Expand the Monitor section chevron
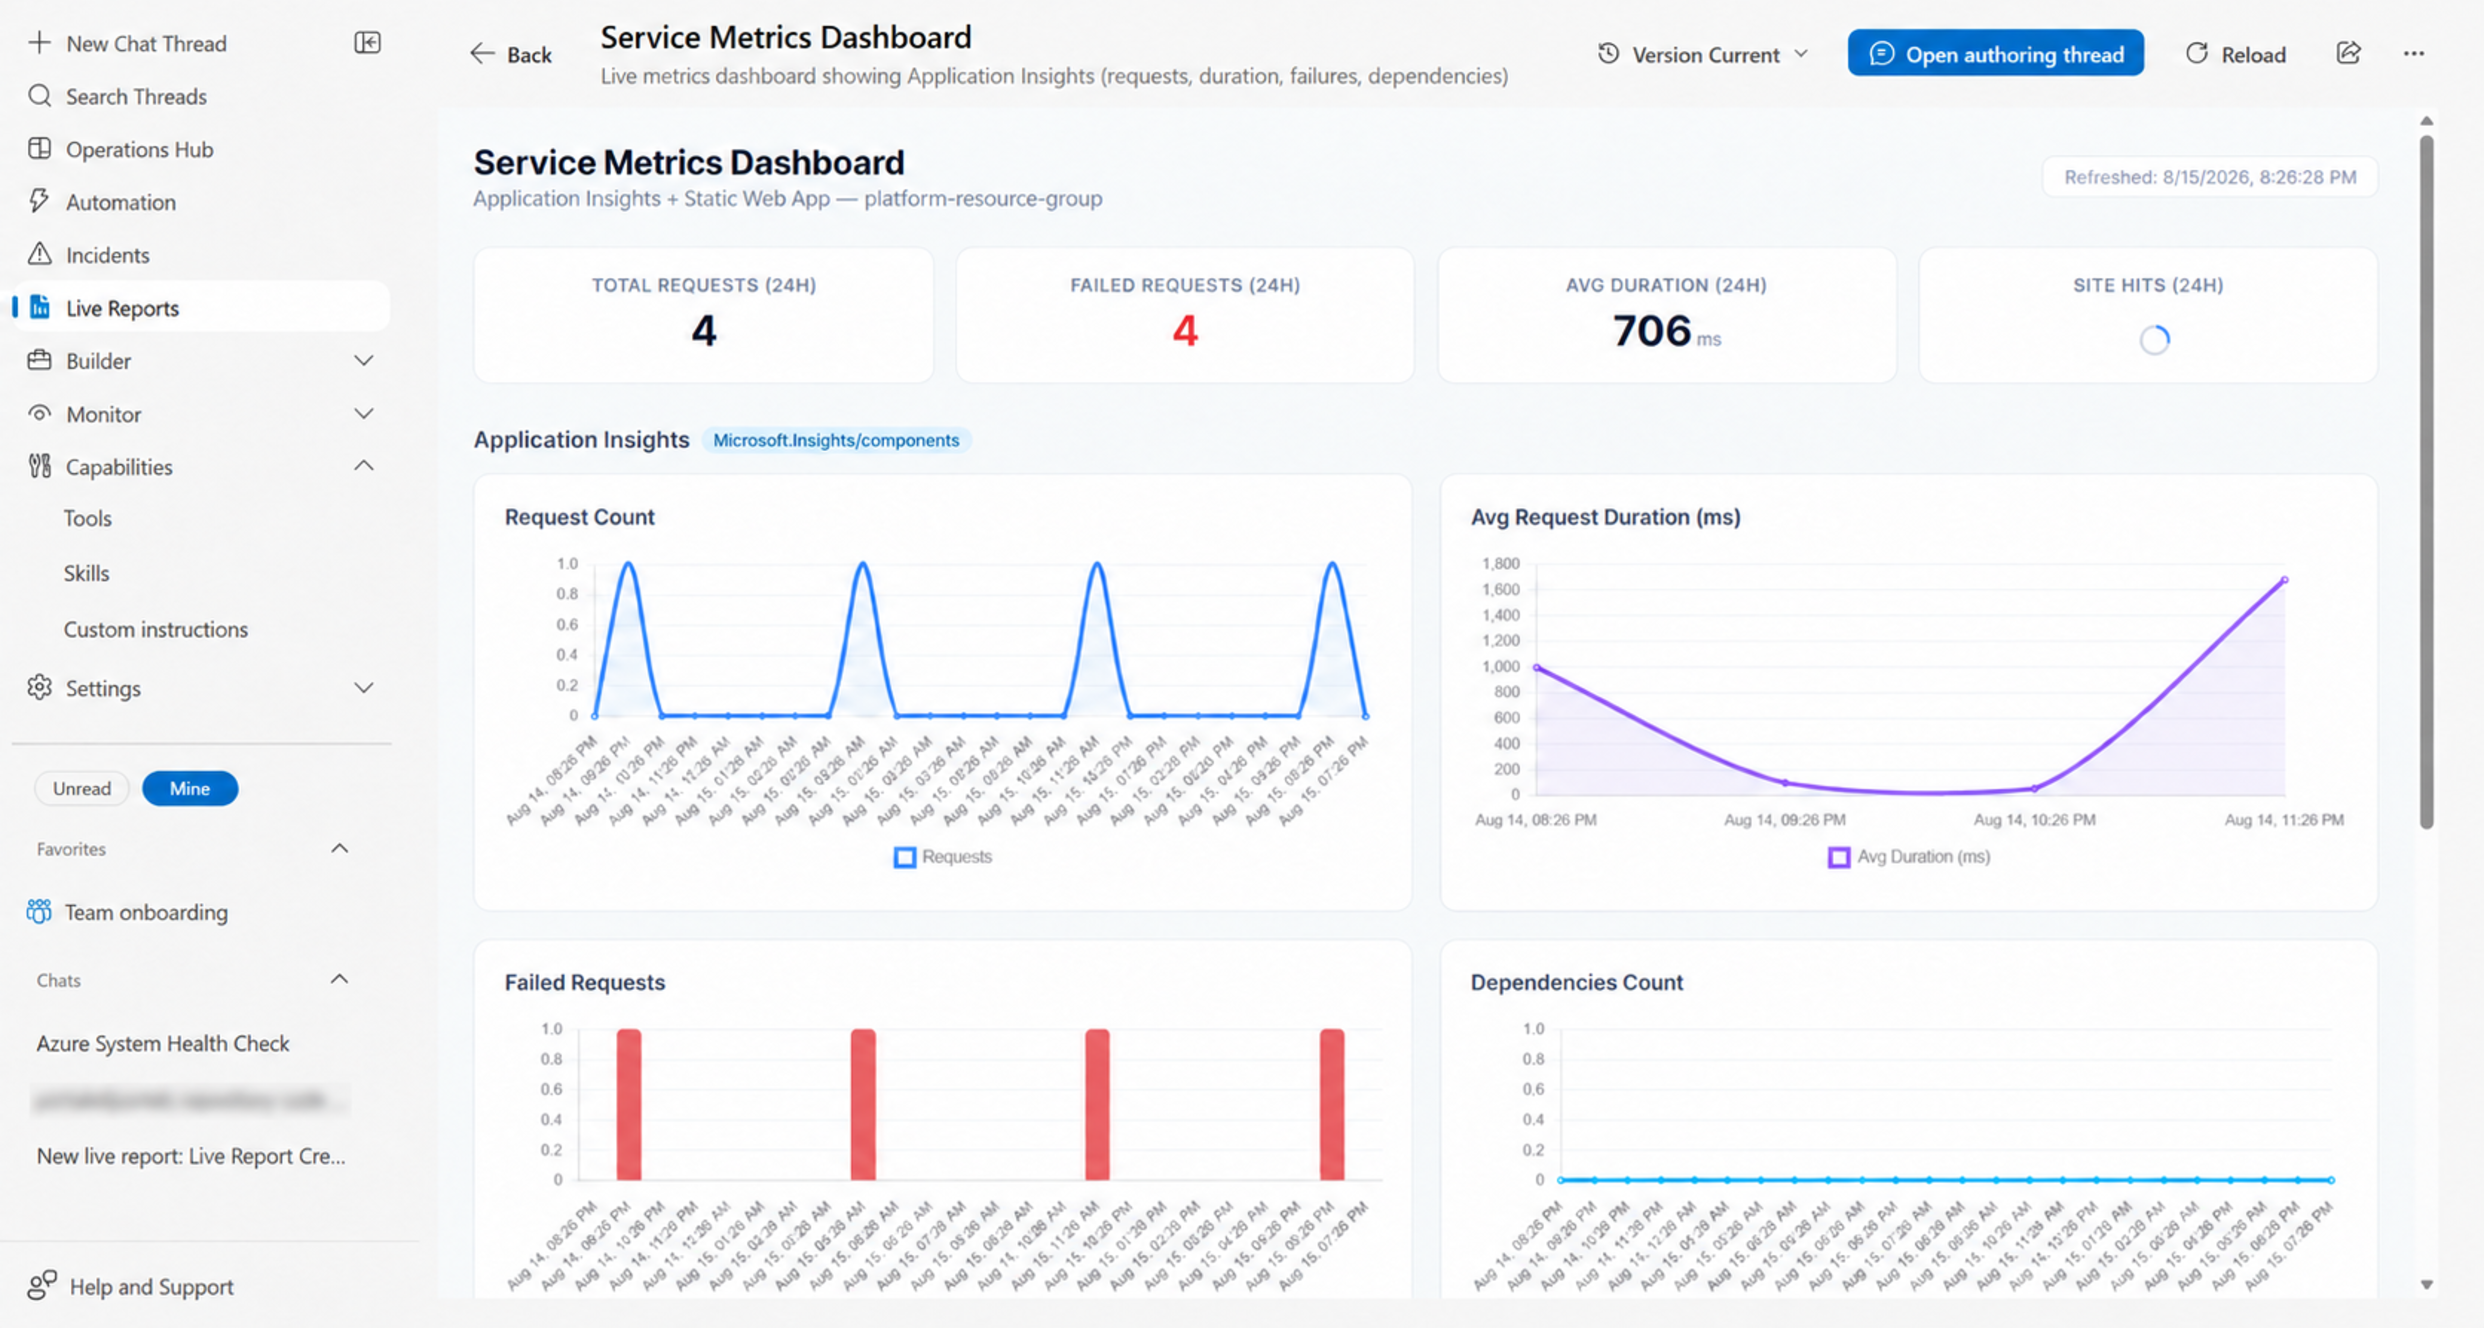Screen dimensions: 2484x1328 pyautogui.click(x=364, y=414)
